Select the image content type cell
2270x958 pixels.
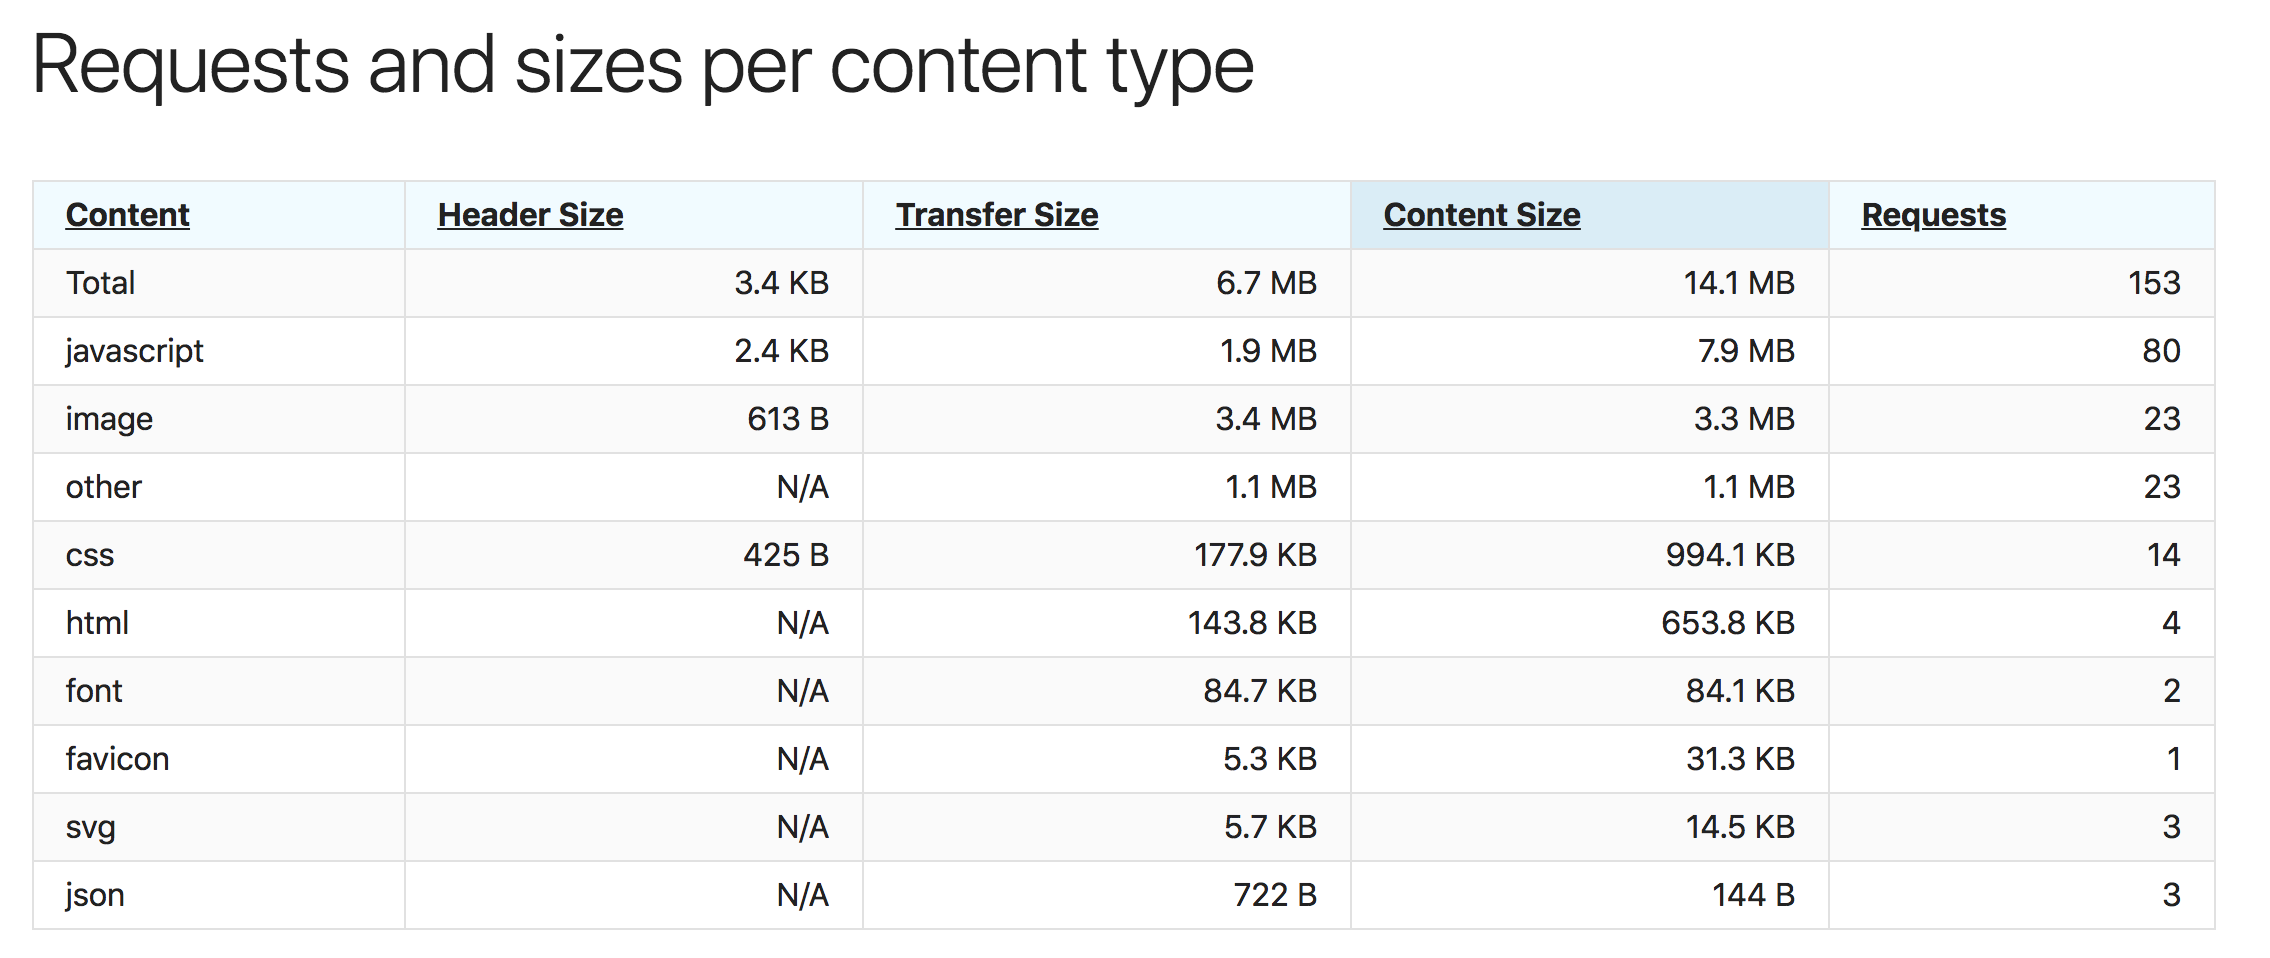coord(109,419)
